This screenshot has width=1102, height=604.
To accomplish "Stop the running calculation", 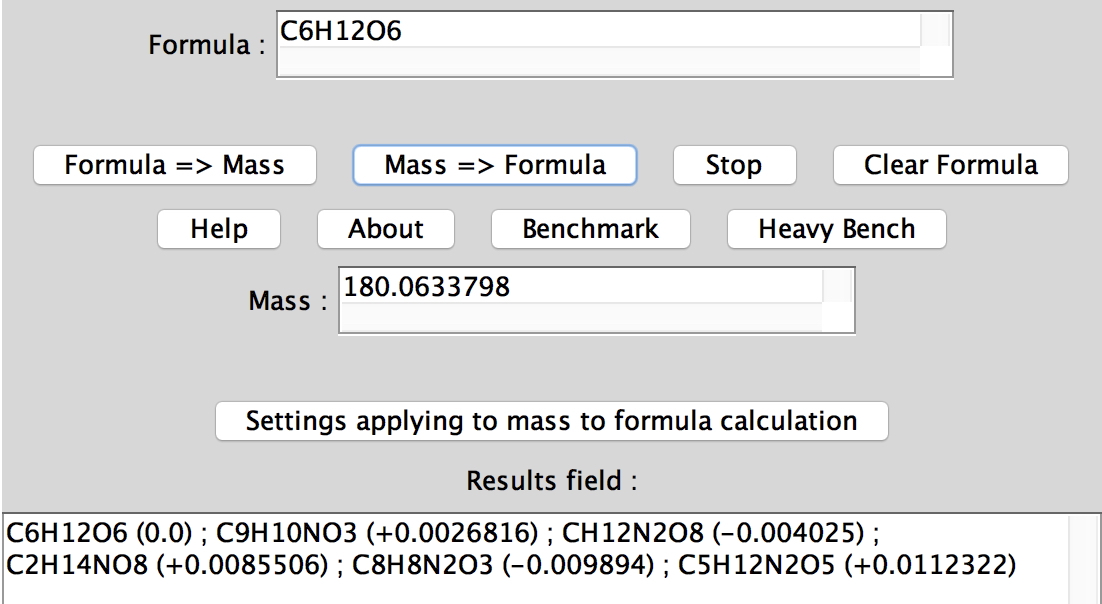I will (x=734, y=165).
